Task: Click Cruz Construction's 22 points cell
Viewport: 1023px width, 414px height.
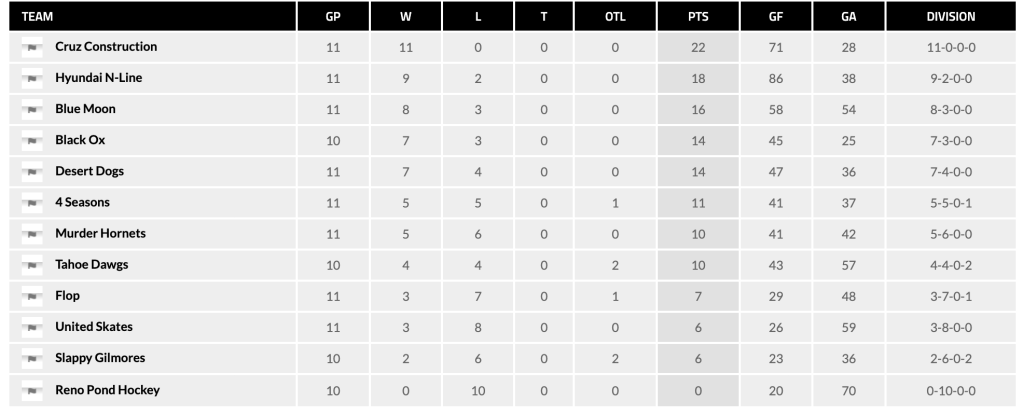Action: tap(698, 47)
